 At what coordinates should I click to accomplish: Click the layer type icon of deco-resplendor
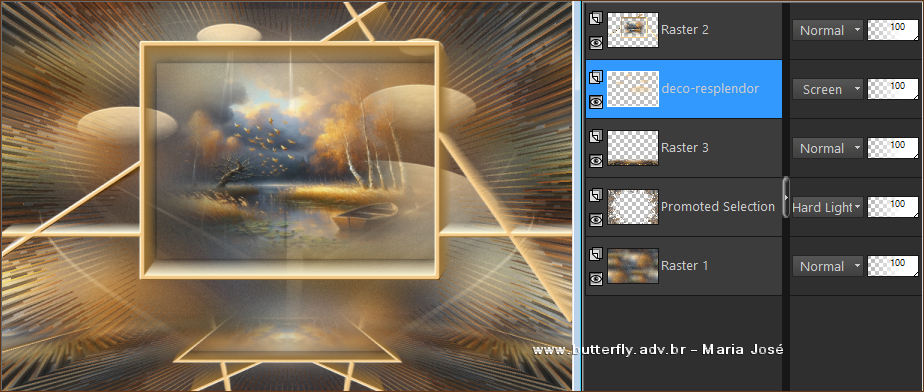click(596, 77)
